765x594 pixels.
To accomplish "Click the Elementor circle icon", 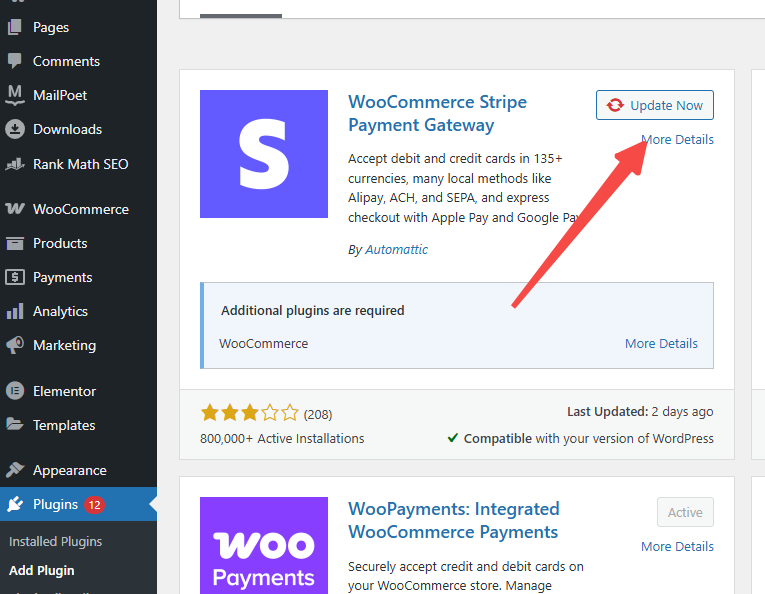I will (x=15, y=391).
